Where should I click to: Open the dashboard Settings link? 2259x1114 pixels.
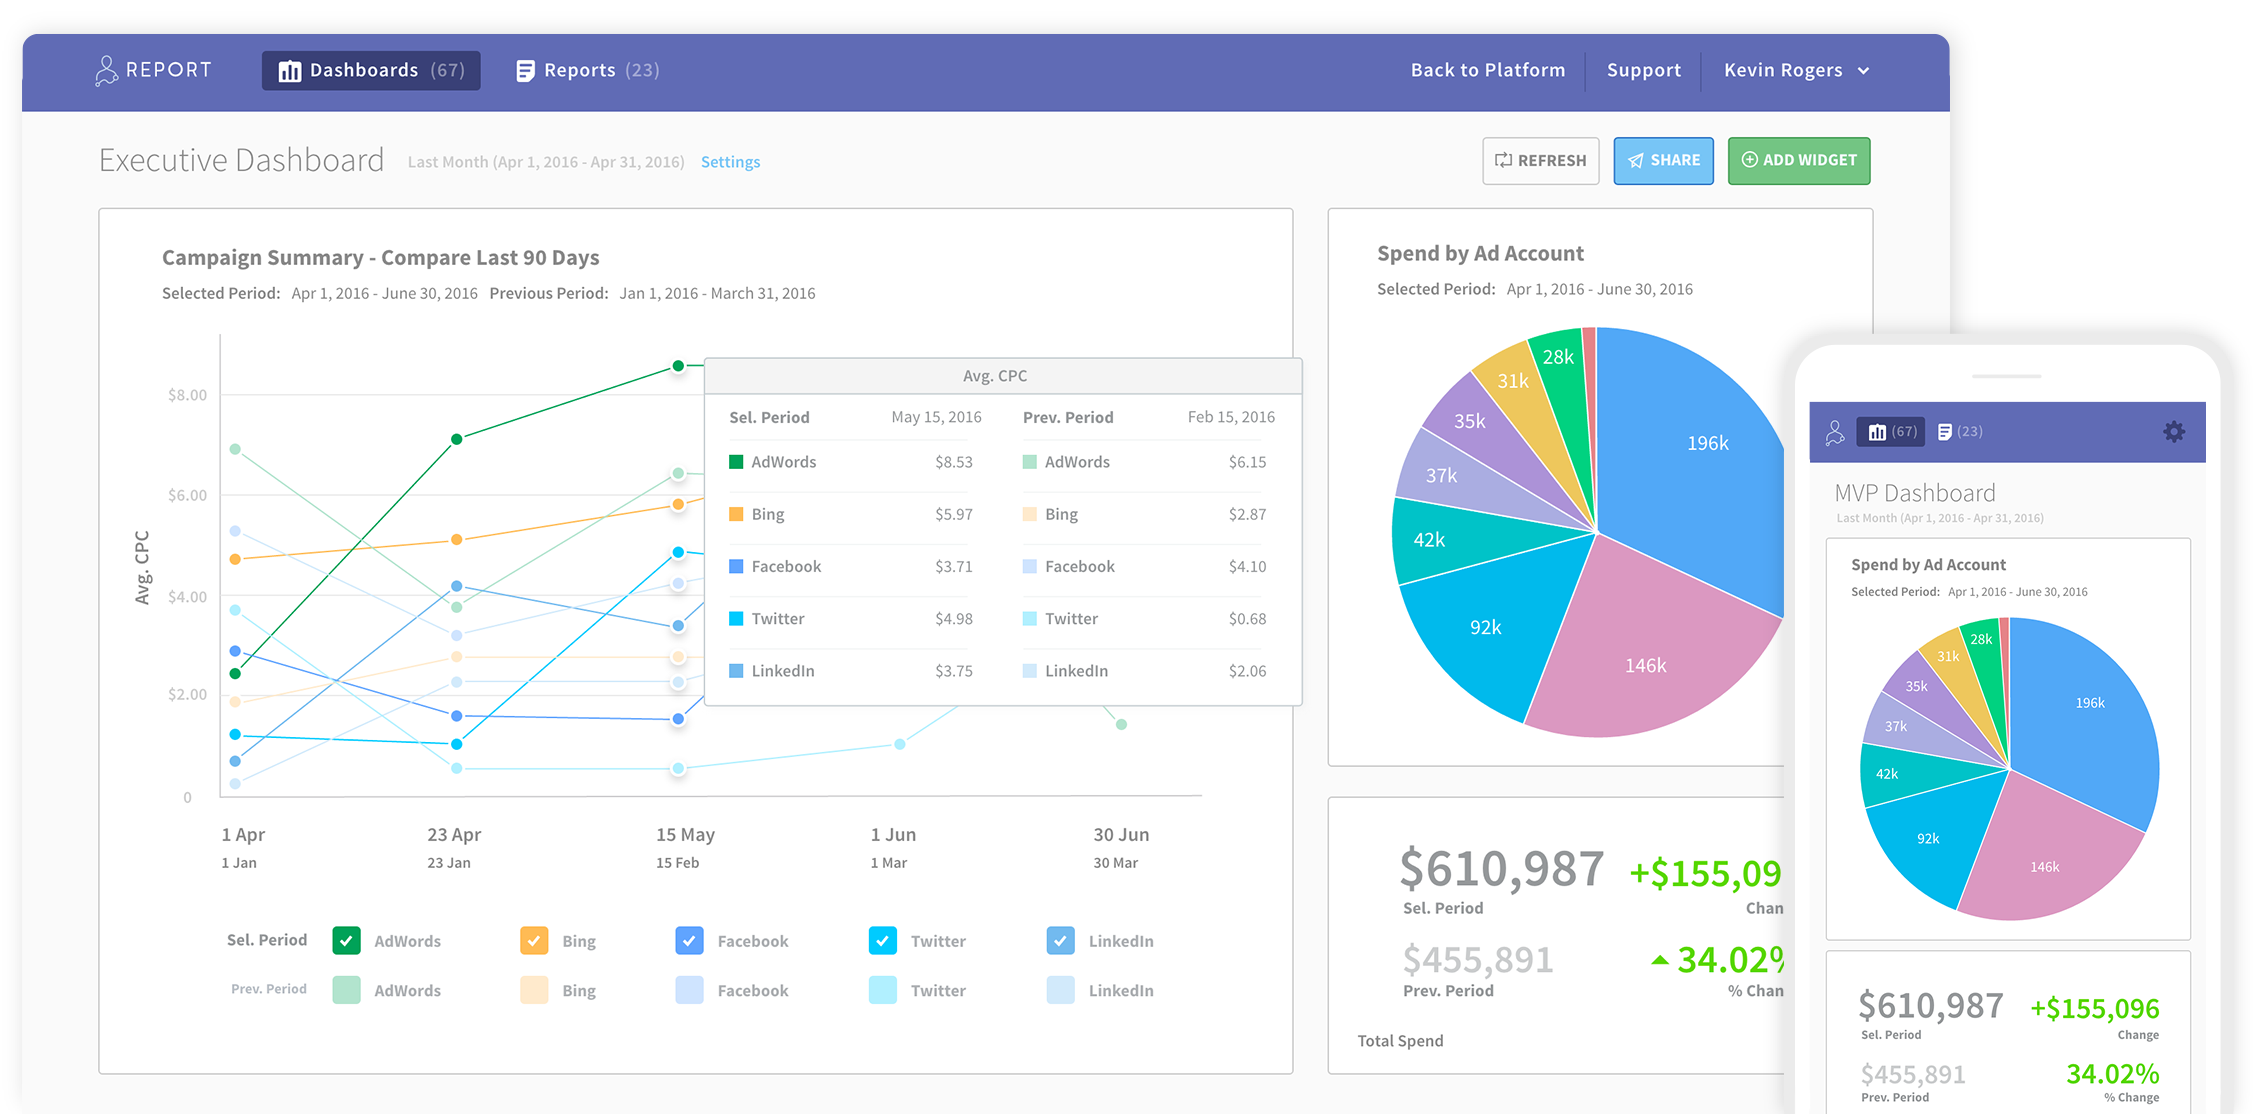point(730,162)
